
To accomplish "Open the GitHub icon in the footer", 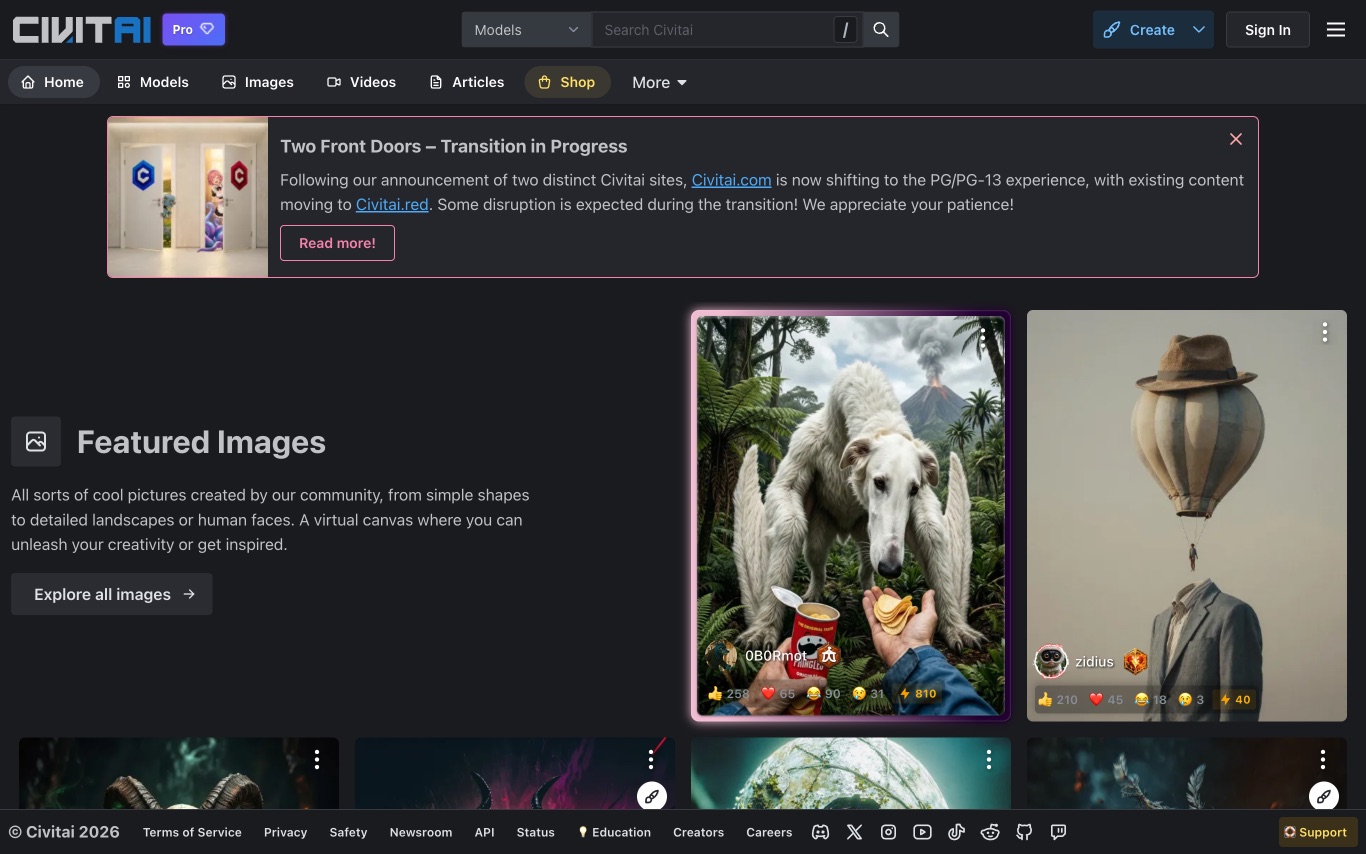I will coord(1024,832).
